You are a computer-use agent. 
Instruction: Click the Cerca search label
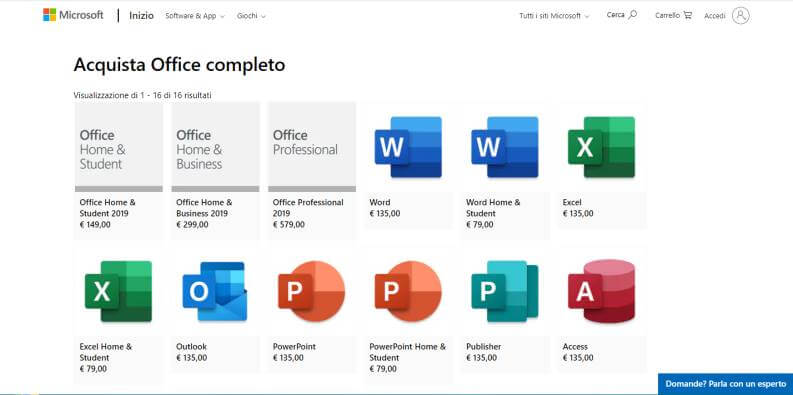615,15
